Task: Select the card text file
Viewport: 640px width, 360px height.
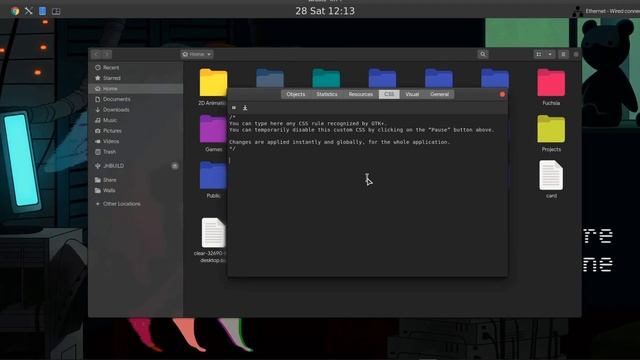Action: coord(551,176)
